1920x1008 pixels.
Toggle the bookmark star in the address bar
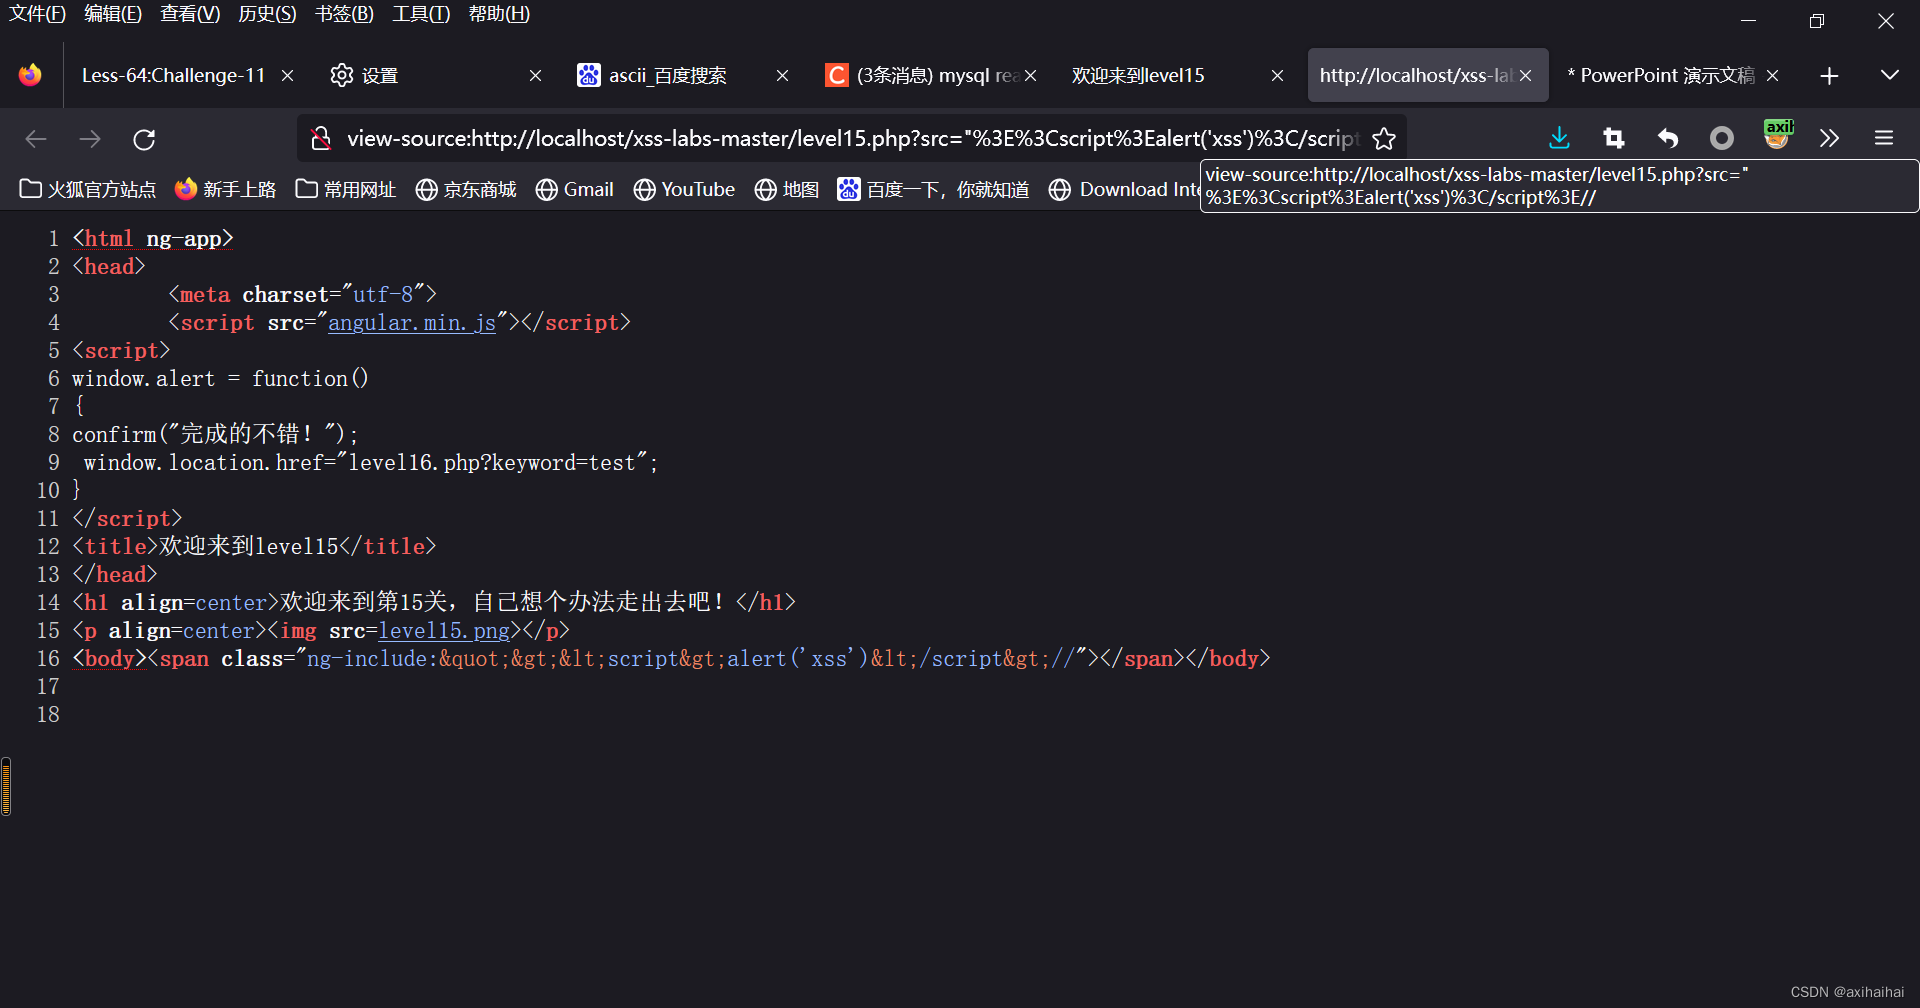(x=1385, y=139)
